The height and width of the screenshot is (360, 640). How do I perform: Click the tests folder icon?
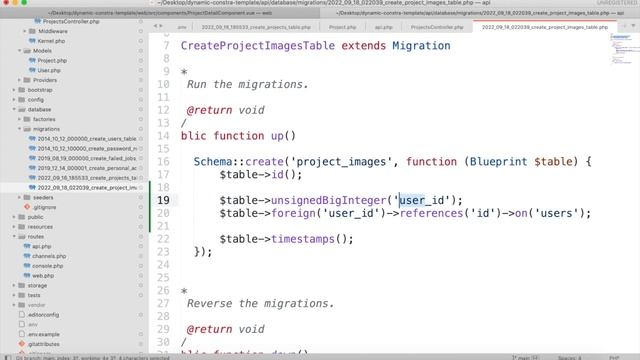[22, 295]
